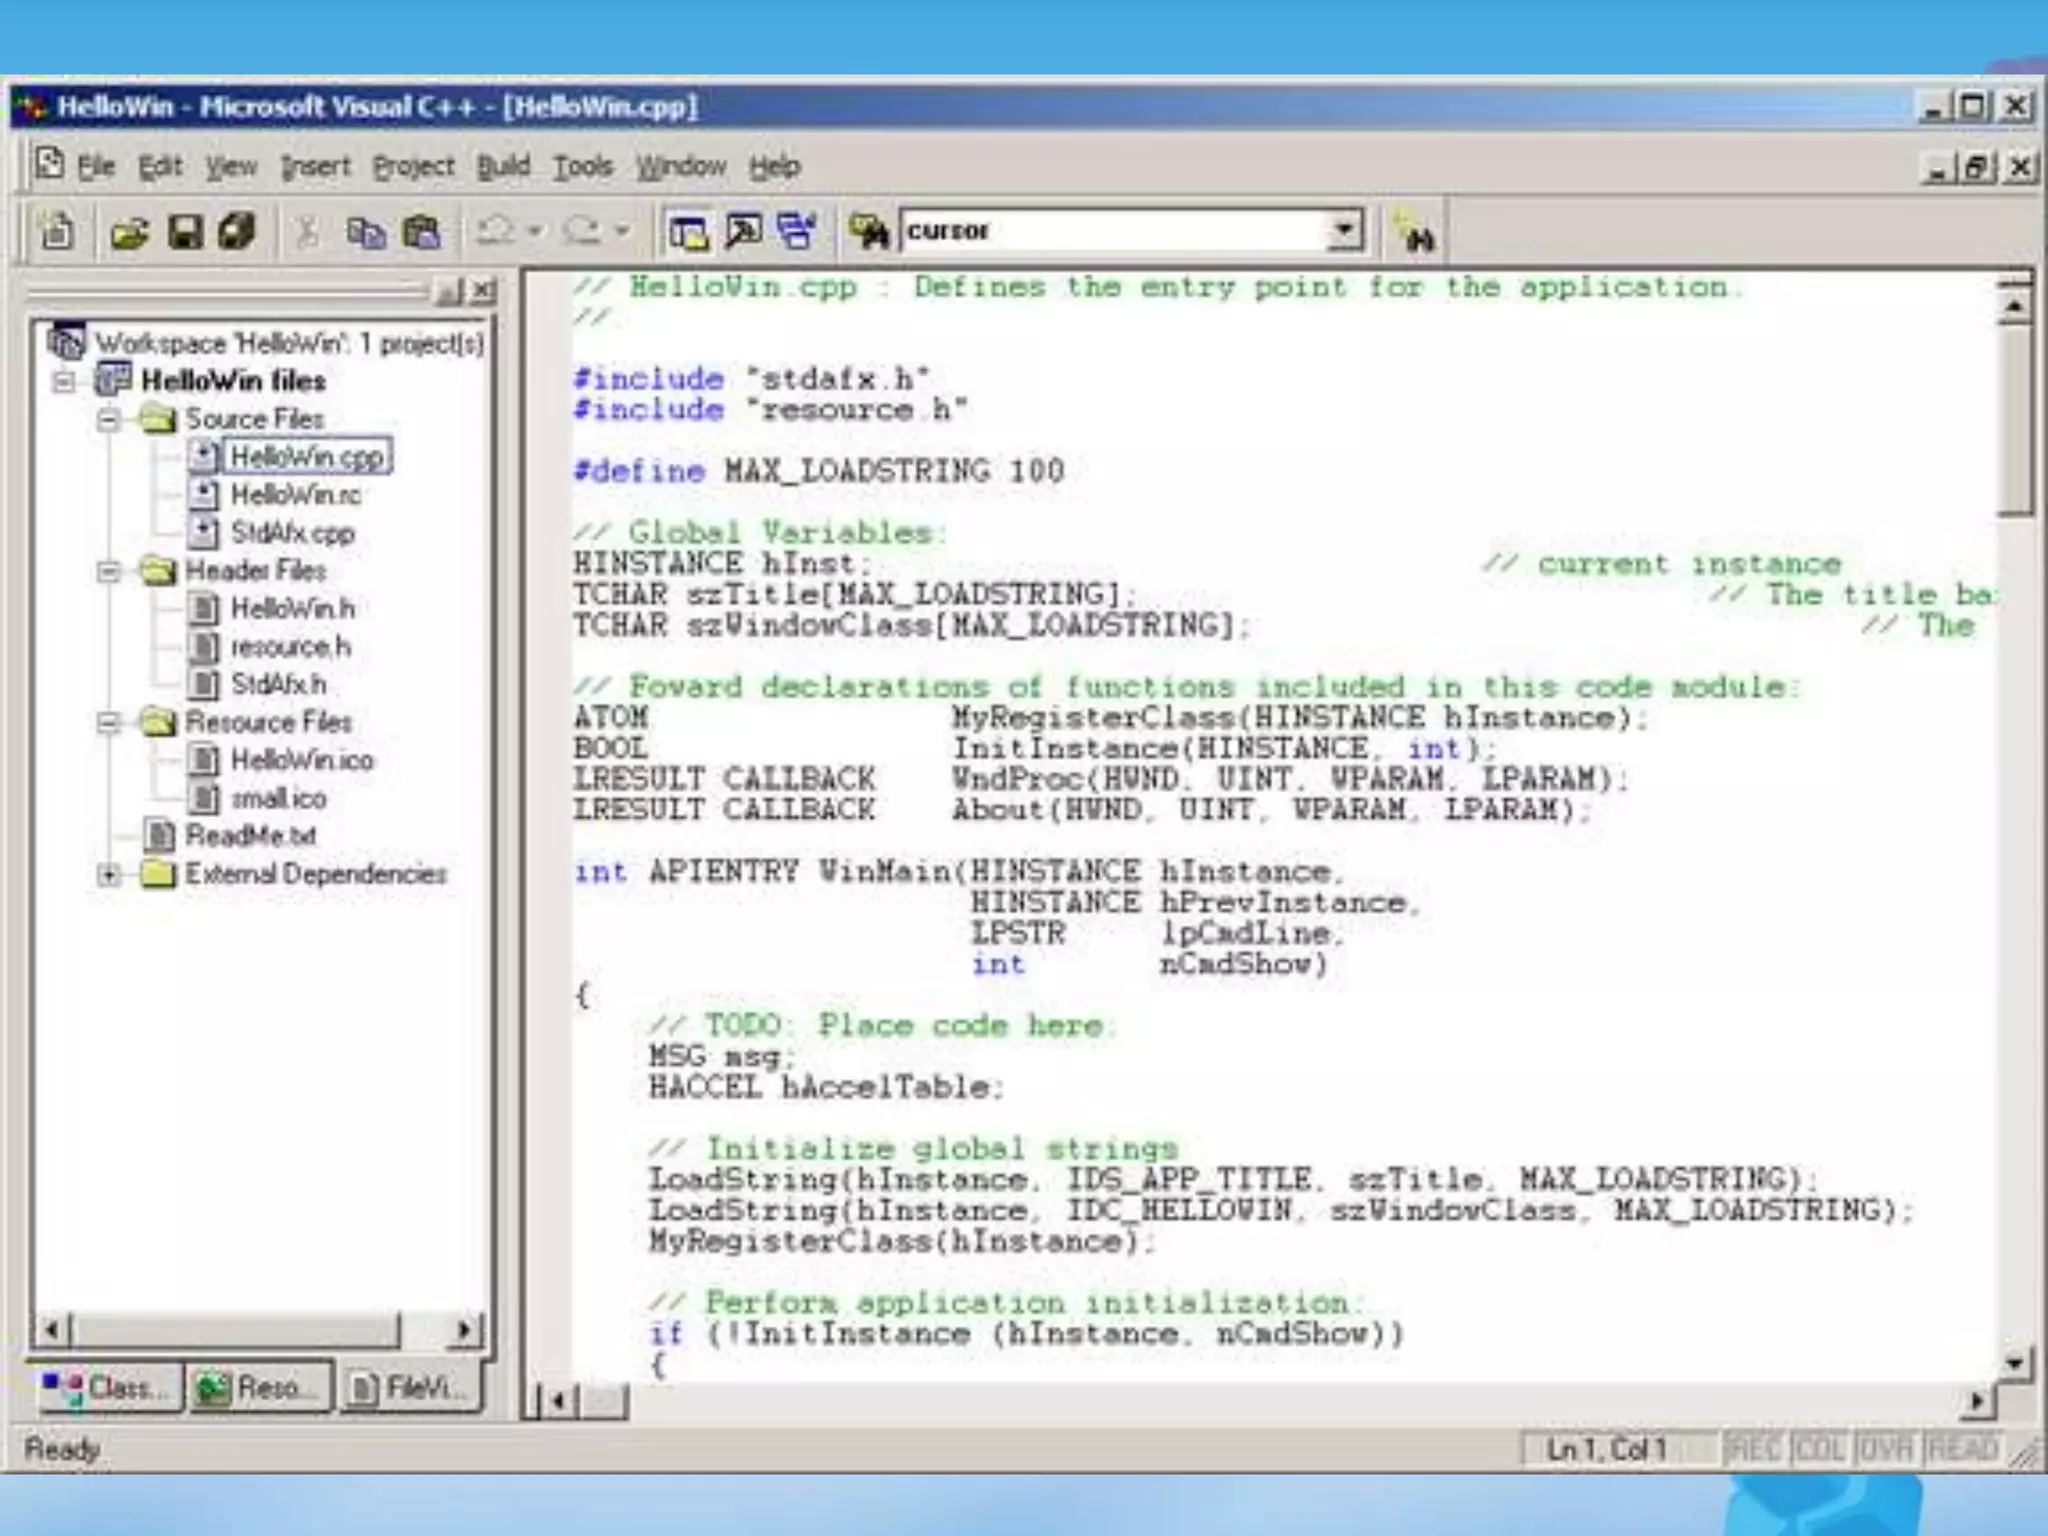The image size is (2048, 1536).
Task: Toggle the Output window icon
Action: (743, 232)
